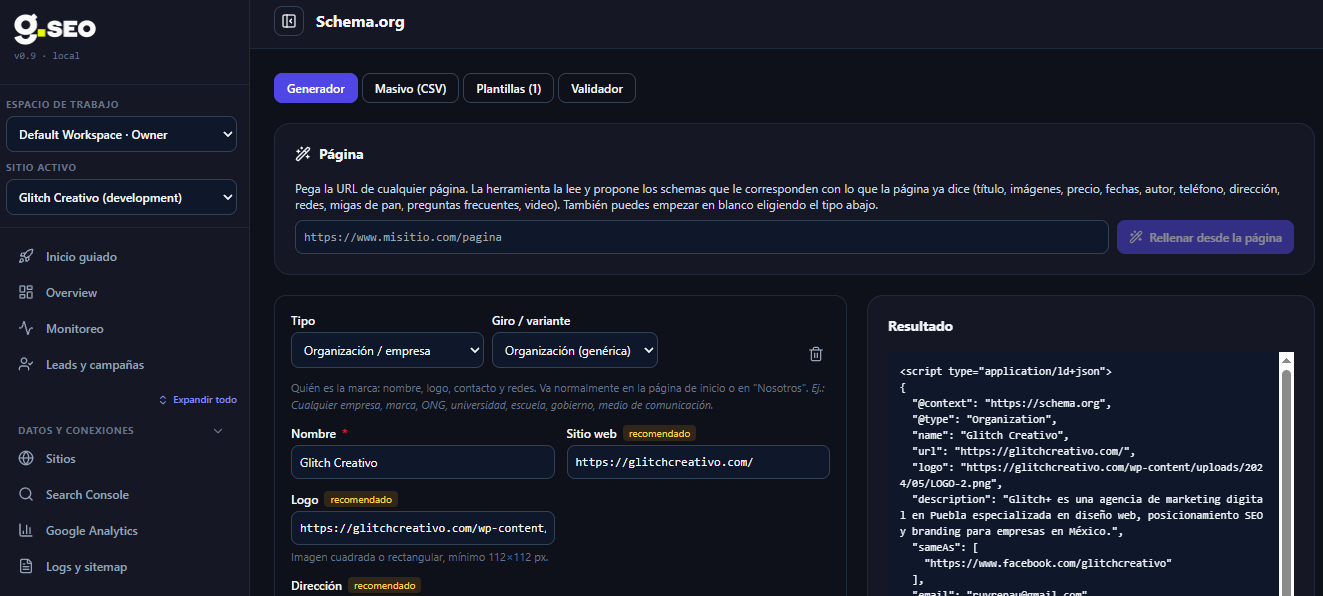Open the Validador tab
The height and width of the screenshot is (596, 1323).
[x=597, y=89]
